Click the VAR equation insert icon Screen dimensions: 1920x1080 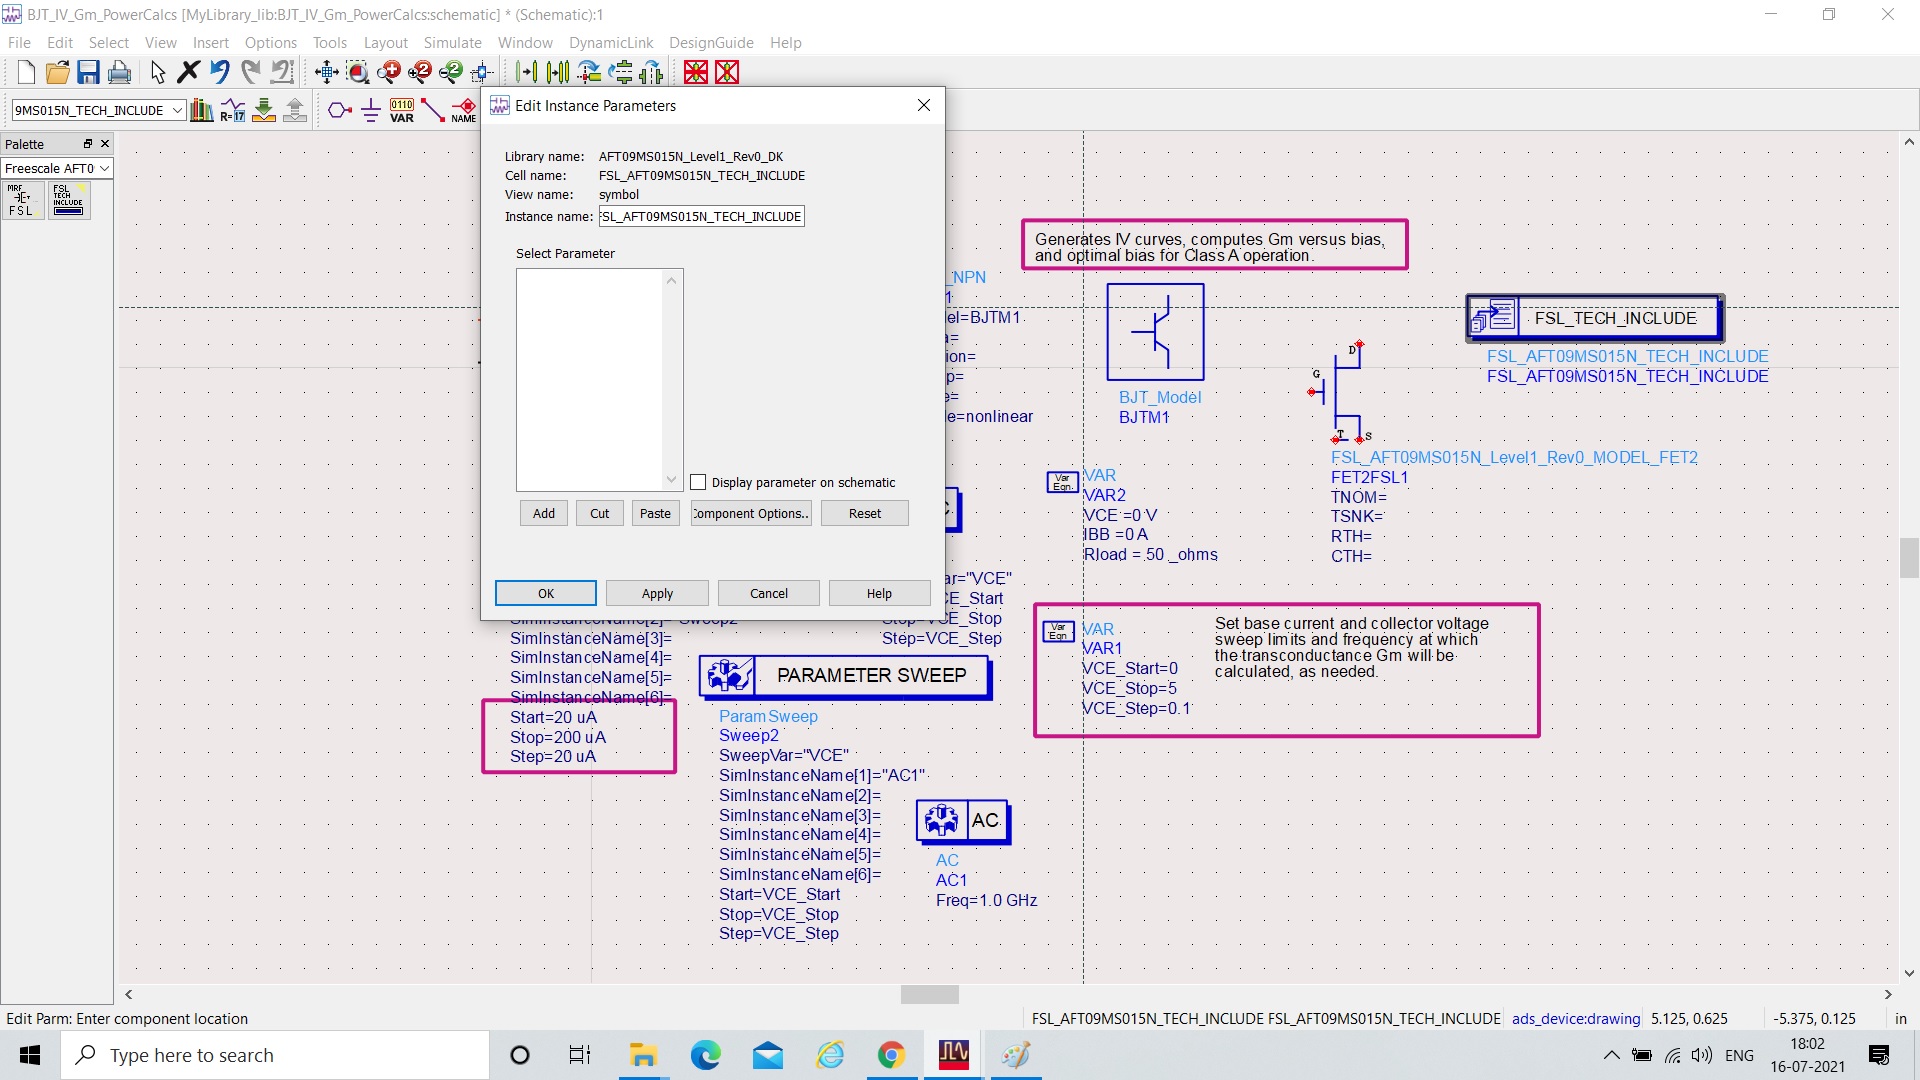pos(402,110)
